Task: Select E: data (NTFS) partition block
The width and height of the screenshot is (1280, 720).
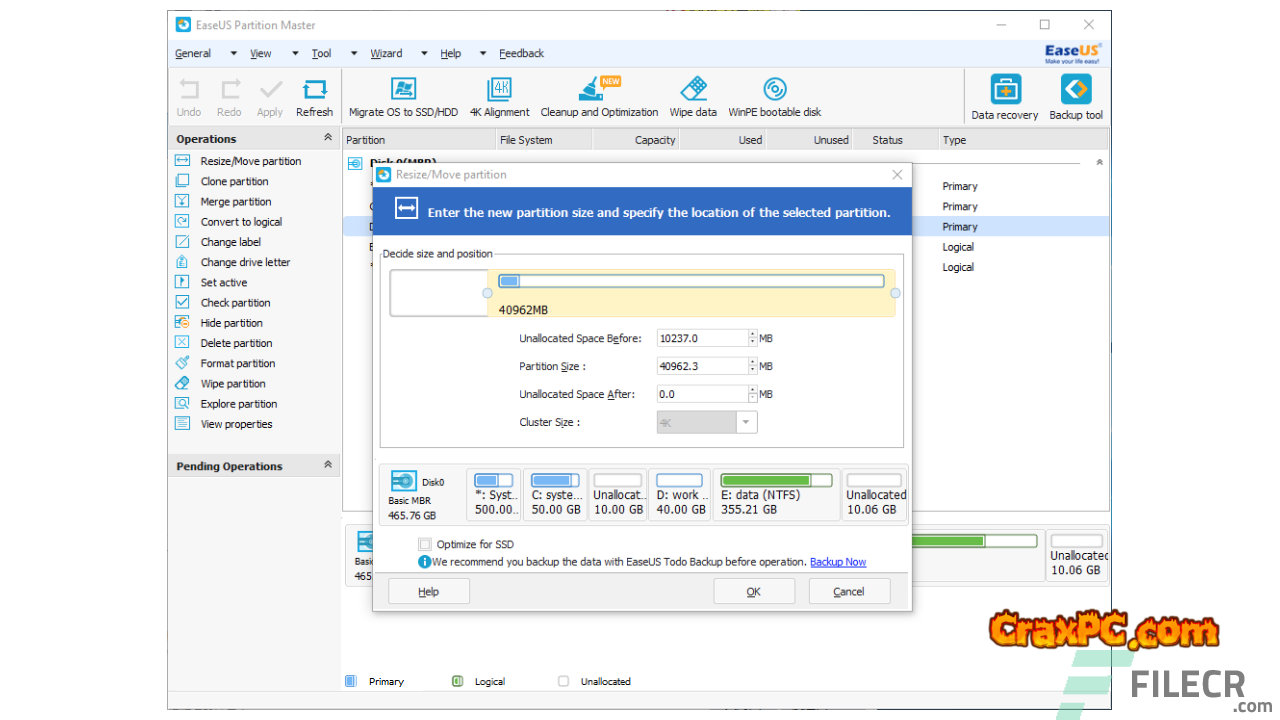Action: (775, 495)
